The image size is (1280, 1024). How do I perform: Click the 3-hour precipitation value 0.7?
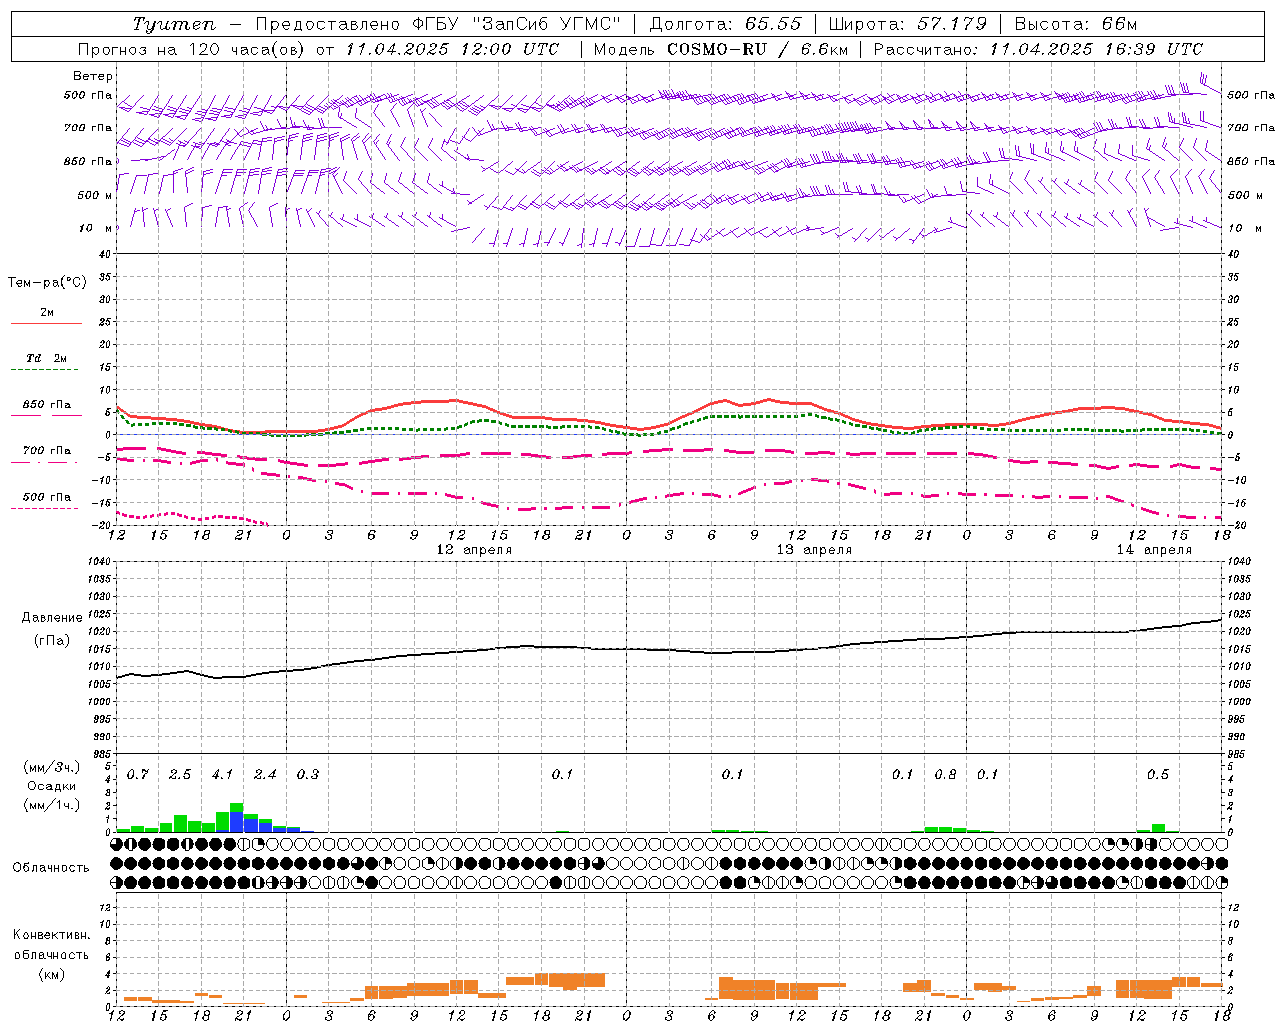[x=138, y=775]
